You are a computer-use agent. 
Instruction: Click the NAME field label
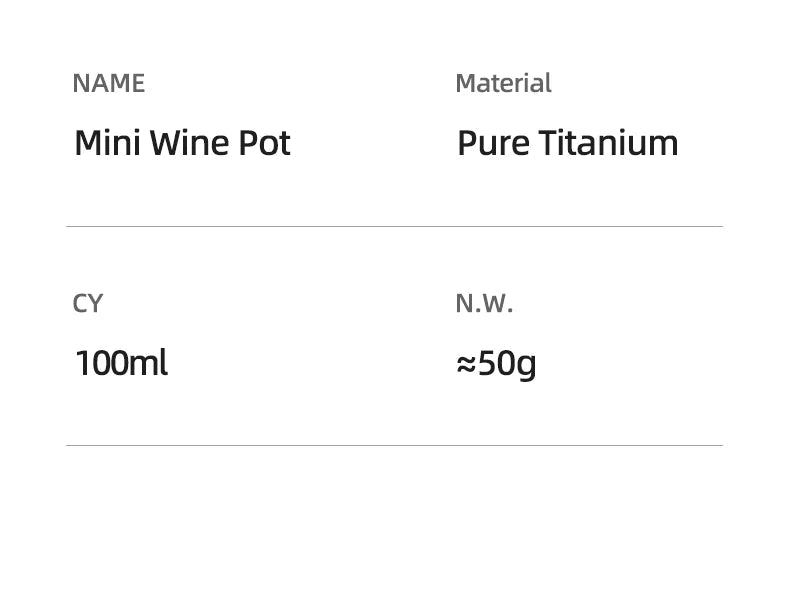[108, 83]
